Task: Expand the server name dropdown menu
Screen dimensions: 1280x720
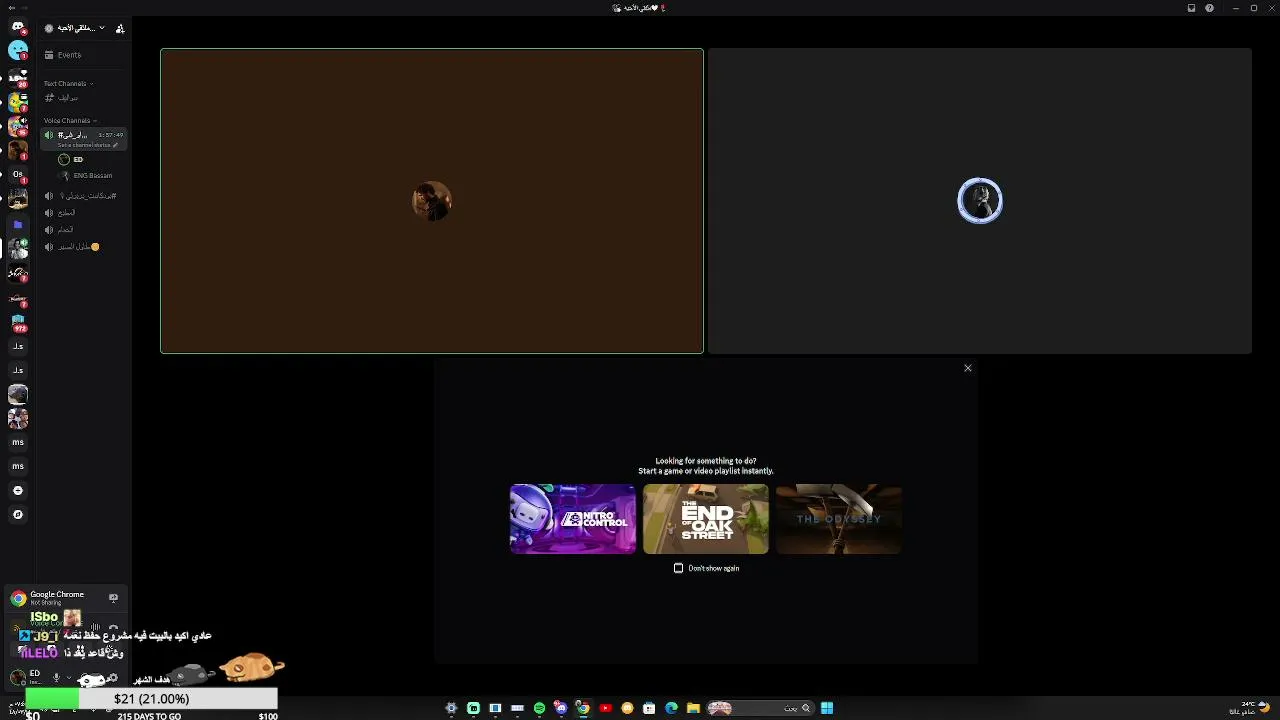Action: click(x=101, y=28)
